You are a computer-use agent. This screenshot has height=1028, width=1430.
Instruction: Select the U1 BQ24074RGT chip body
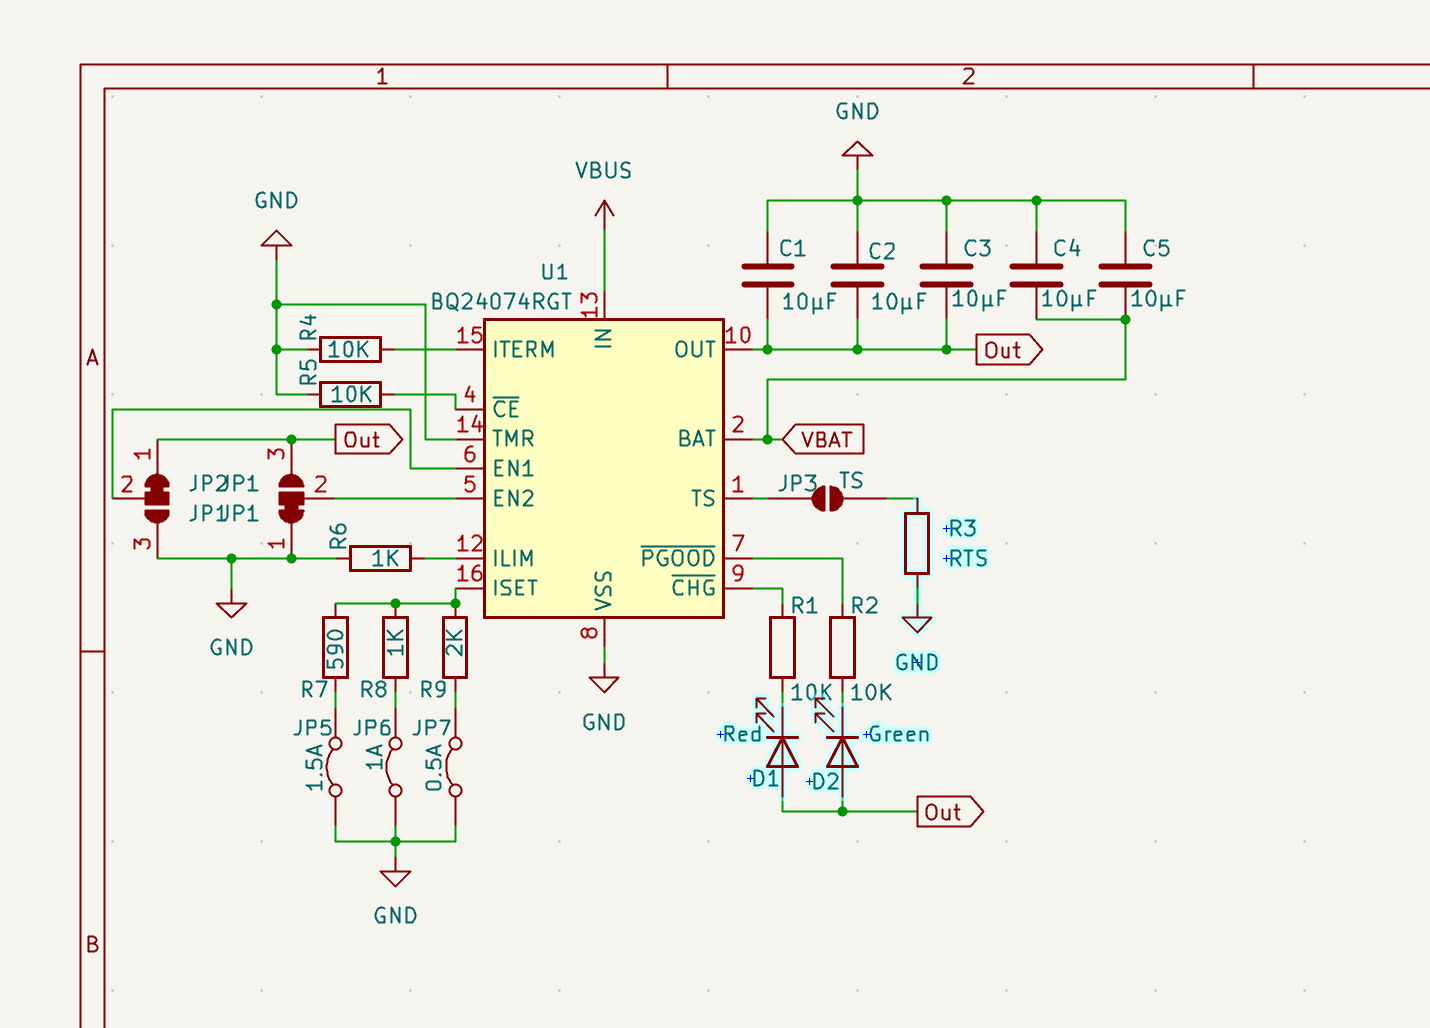point(604,468)
